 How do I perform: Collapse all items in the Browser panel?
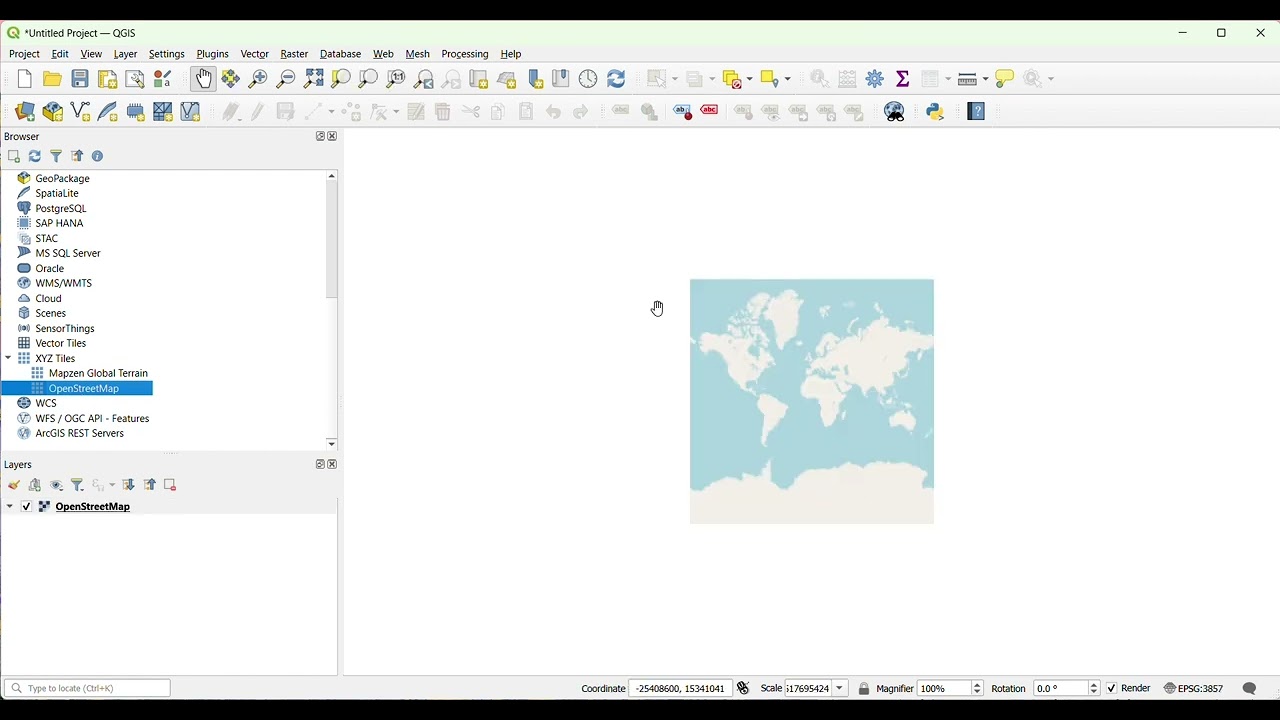tap(77, 156)
